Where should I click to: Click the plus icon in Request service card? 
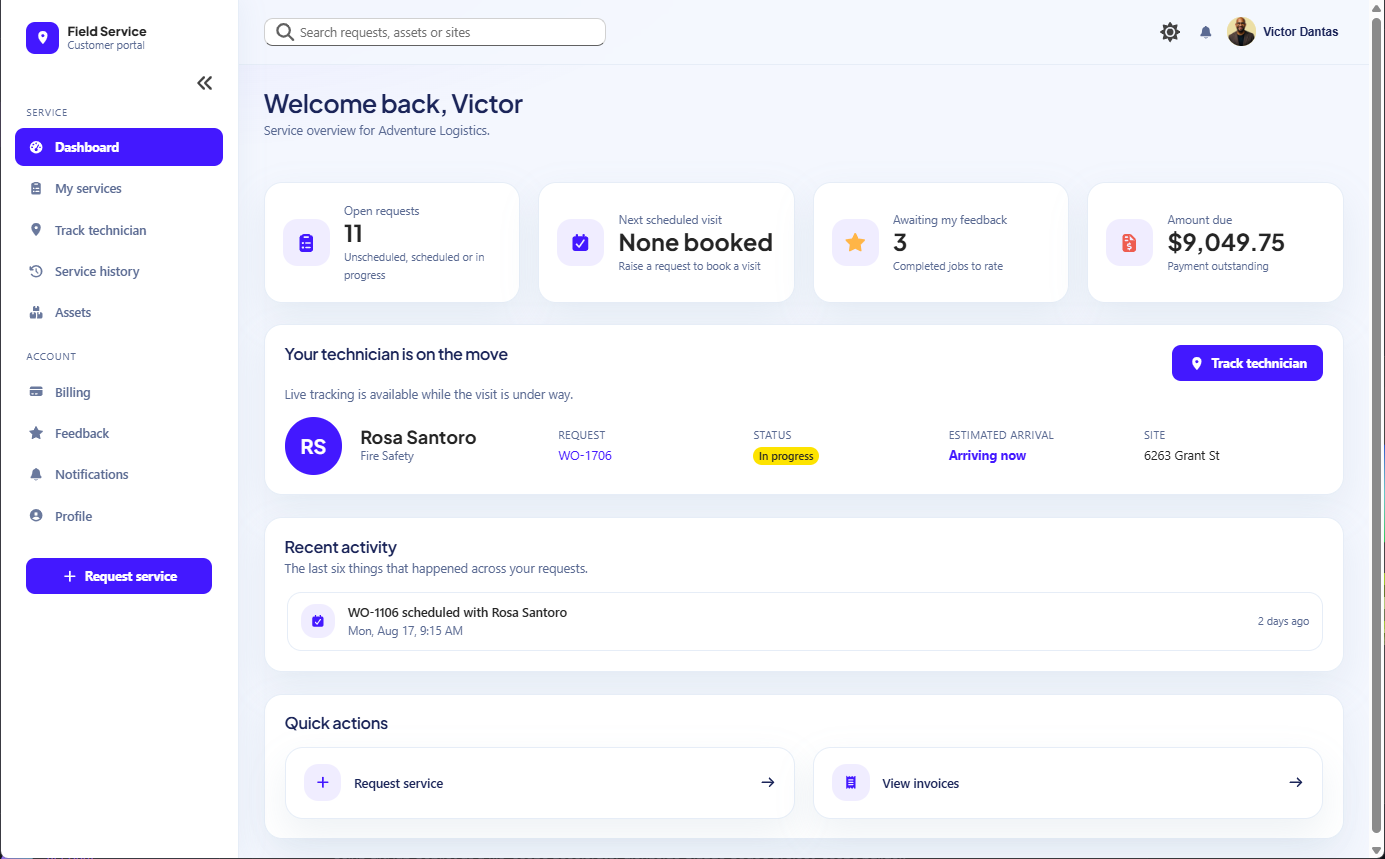coord(322,783)
